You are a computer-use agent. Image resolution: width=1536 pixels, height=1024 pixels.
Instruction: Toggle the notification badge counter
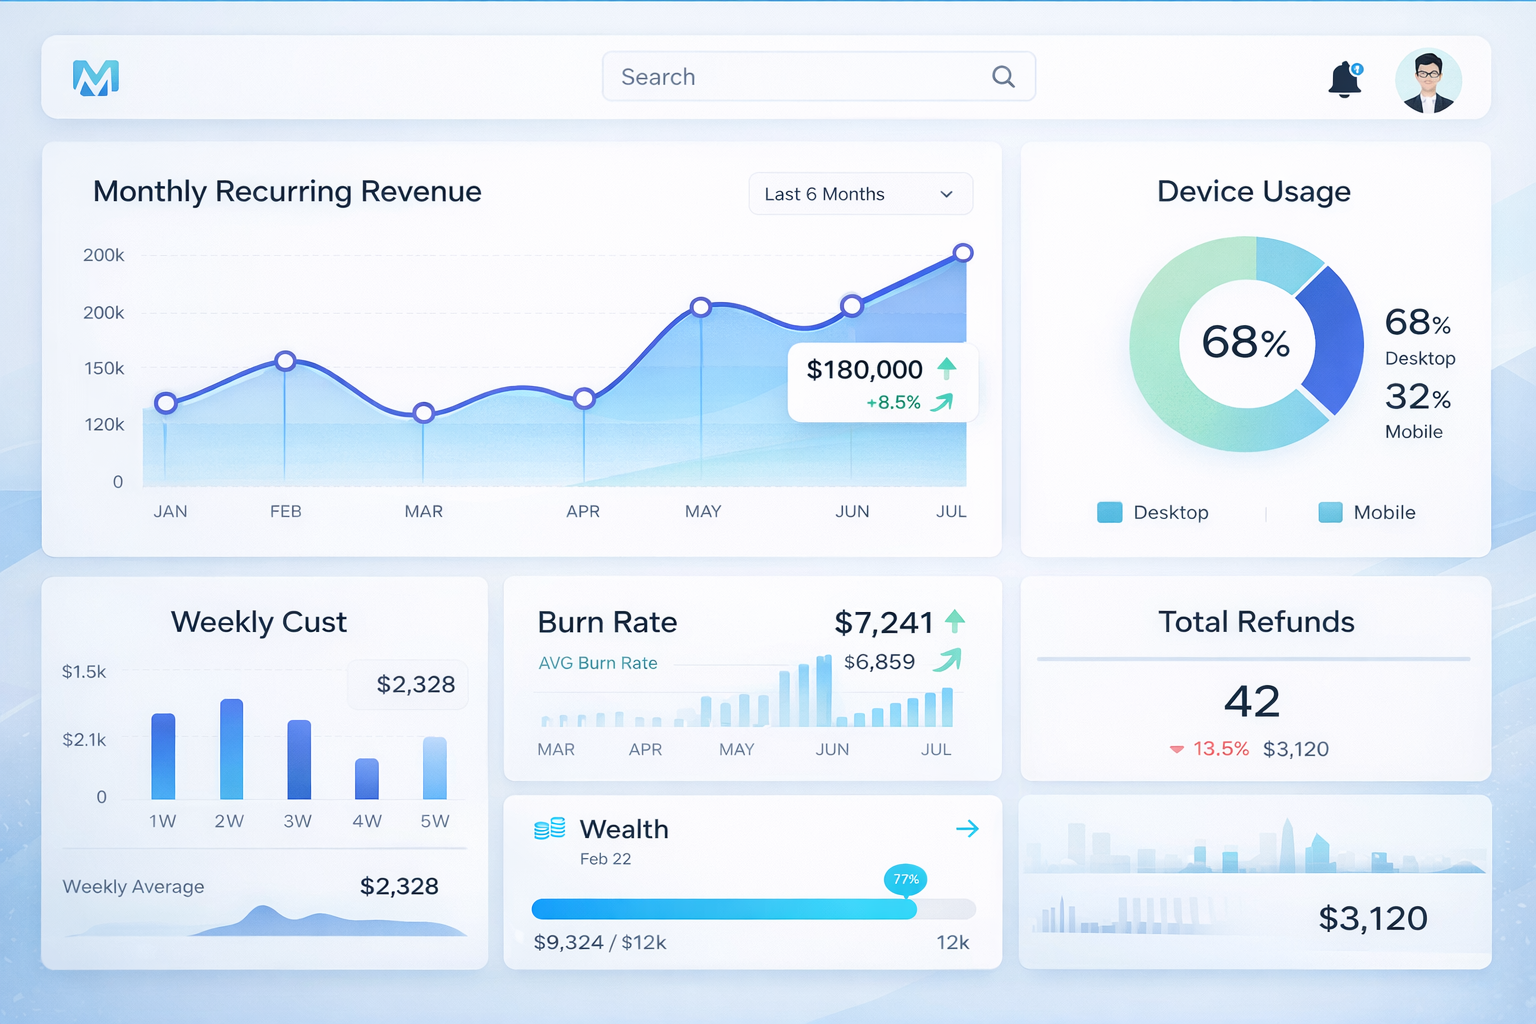(x=1359, y=68)
